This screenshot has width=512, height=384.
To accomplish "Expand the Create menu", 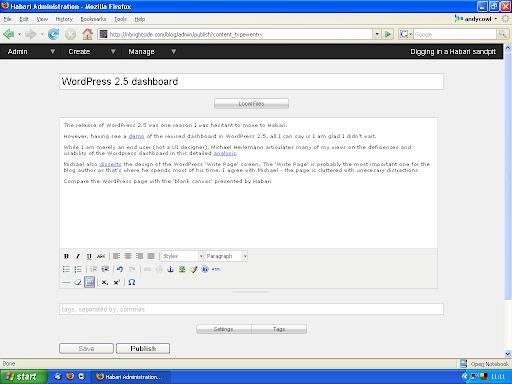I will (91, 52).
